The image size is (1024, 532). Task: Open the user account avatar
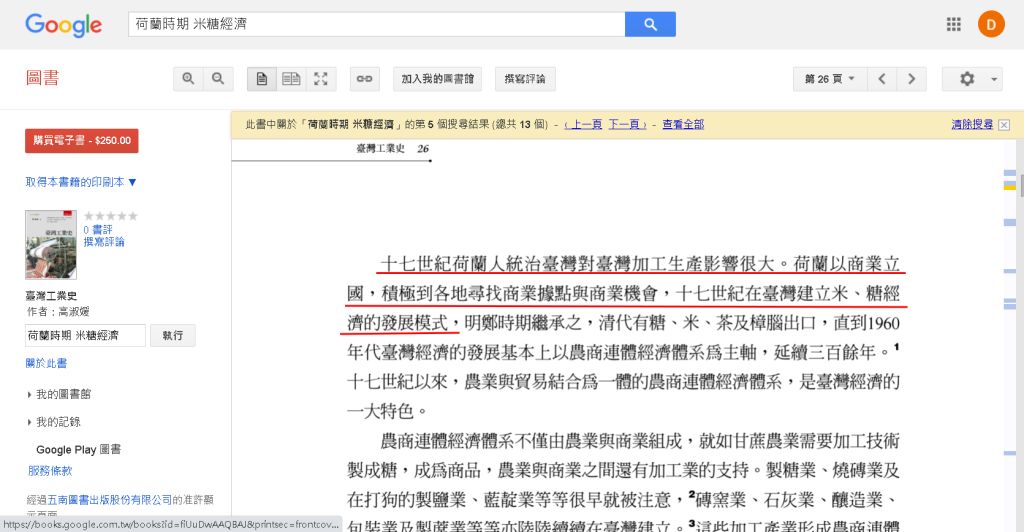[990, 24]
